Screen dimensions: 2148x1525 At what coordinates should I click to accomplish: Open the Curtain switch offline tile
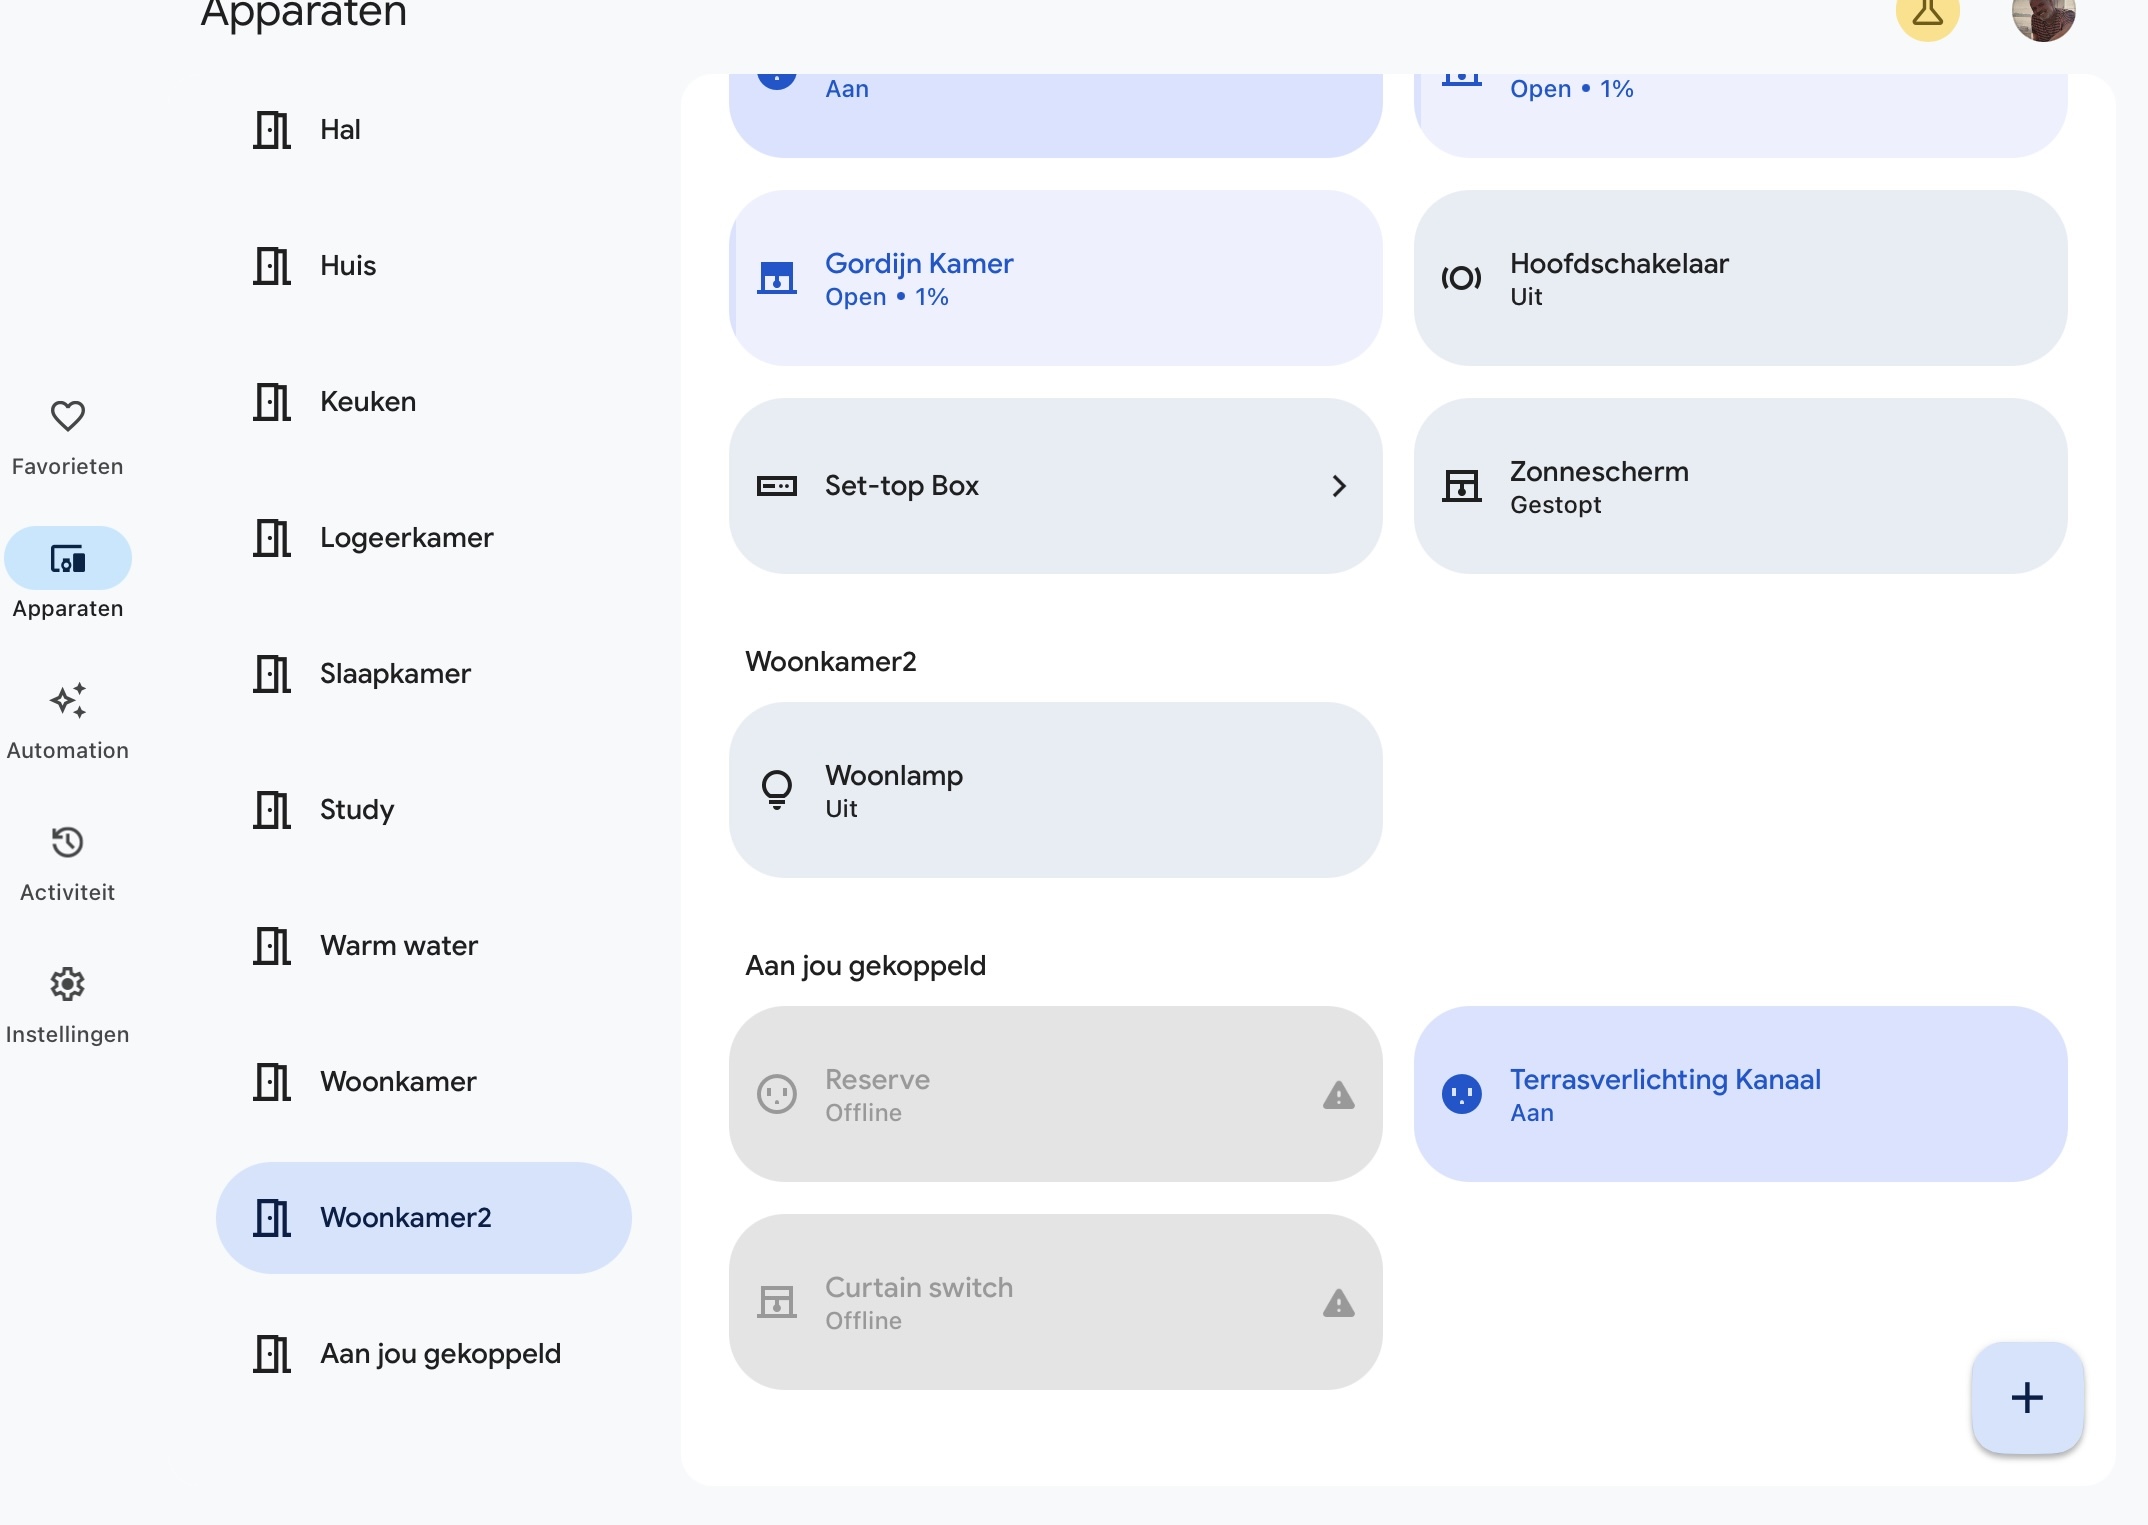pos(1055,1302)
